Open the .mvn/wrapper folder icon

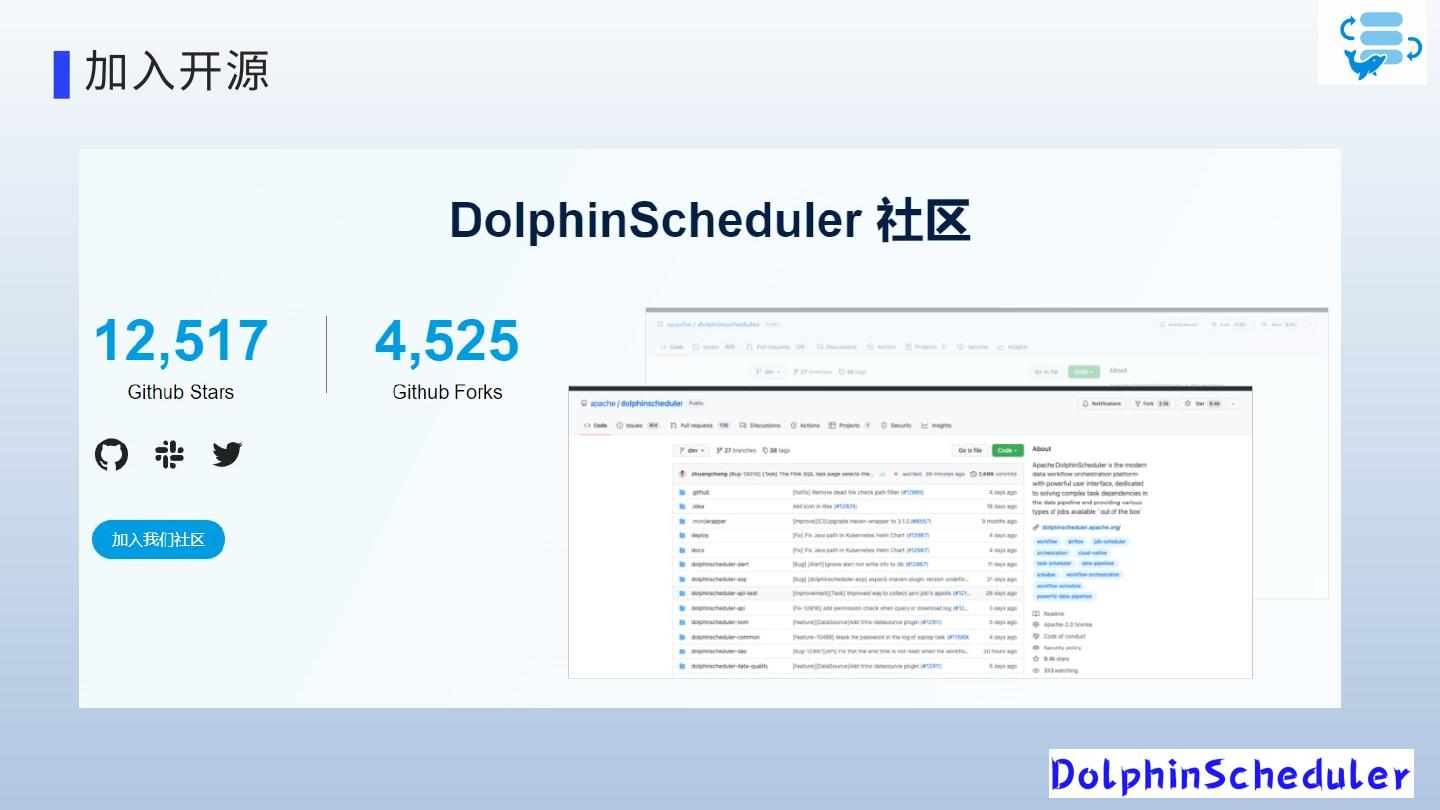682,521
